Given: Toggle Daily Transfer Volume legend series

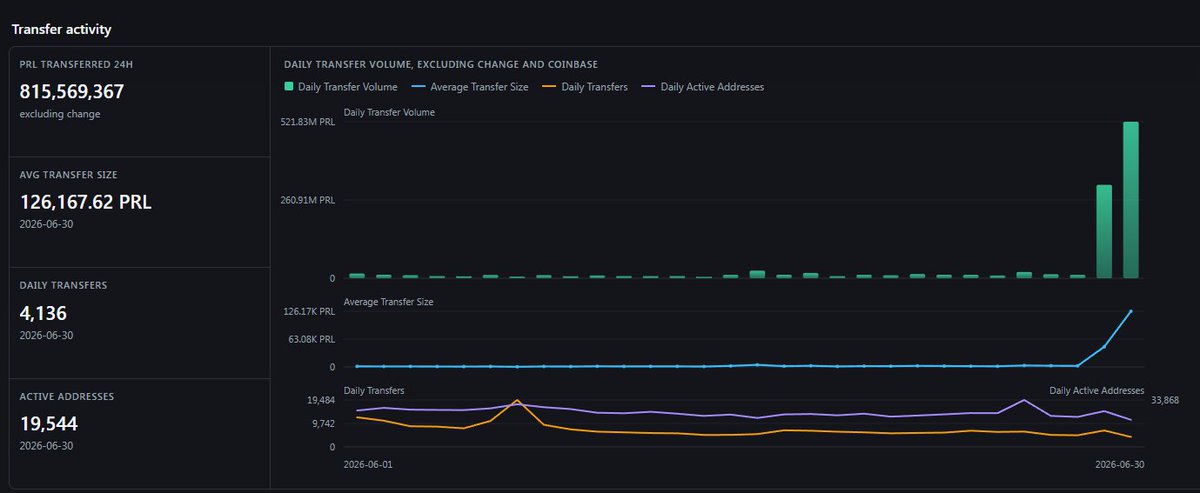Looking at the screenshot, I should point(341,87).
